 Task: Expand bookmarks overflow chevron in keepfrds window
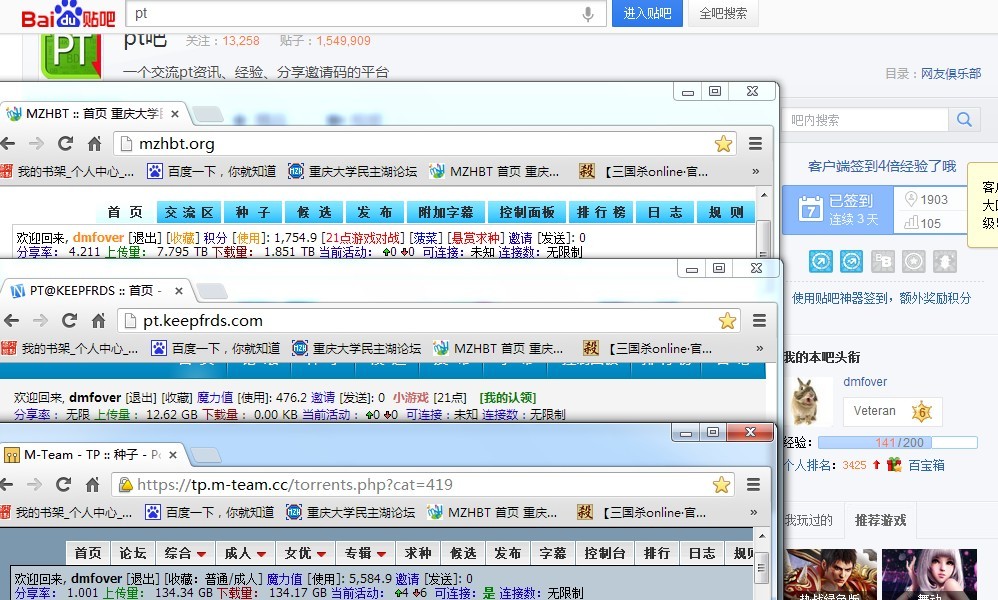(759, 348)
